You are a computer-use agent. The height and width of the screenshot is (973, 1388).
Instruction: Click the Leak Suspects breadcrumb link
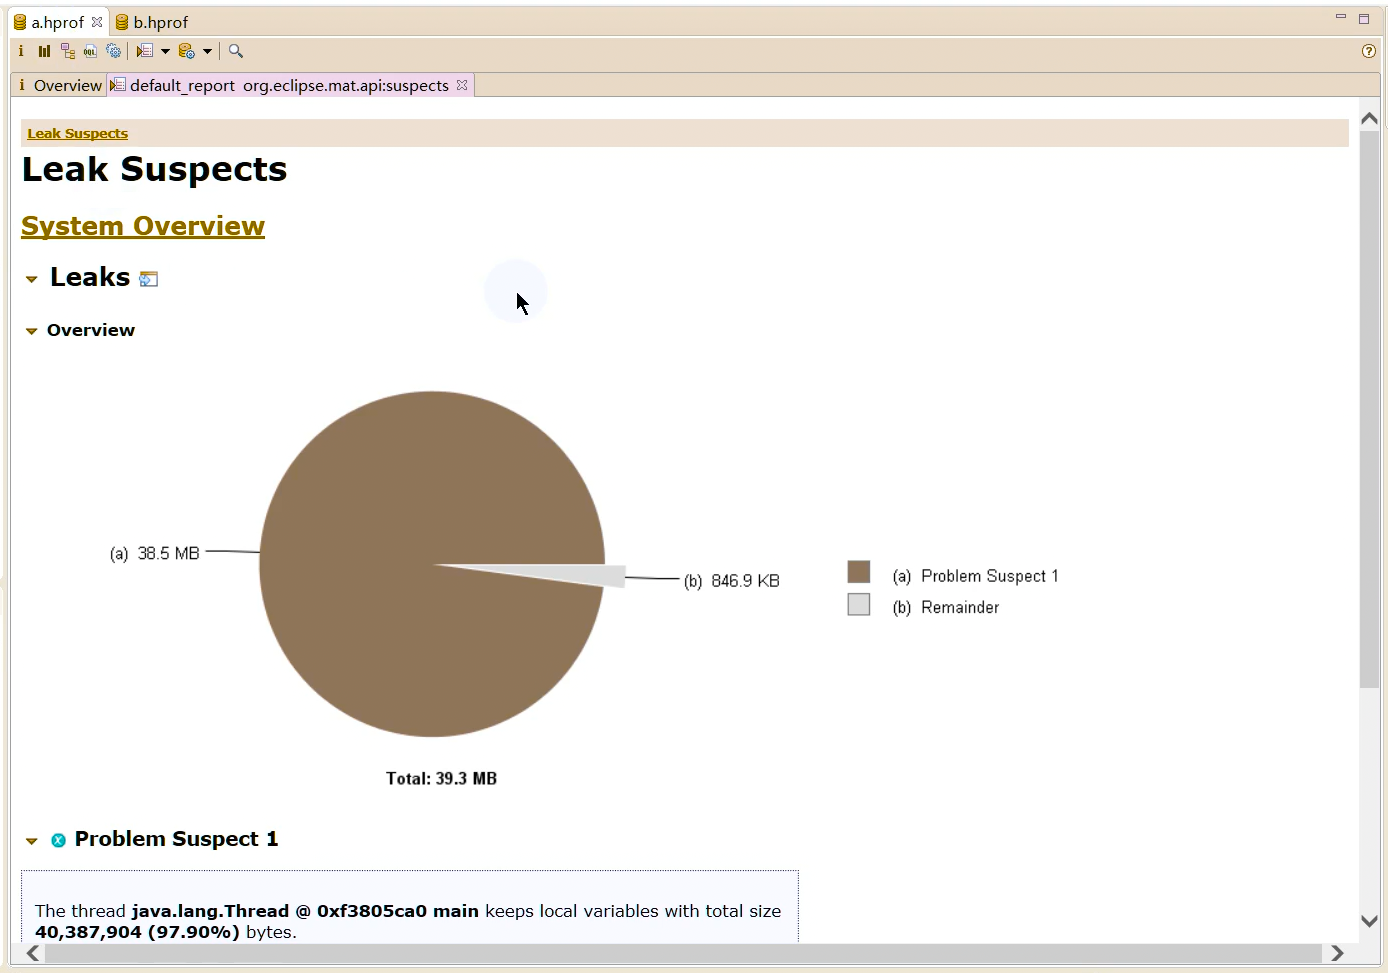[x=77, y=133]
